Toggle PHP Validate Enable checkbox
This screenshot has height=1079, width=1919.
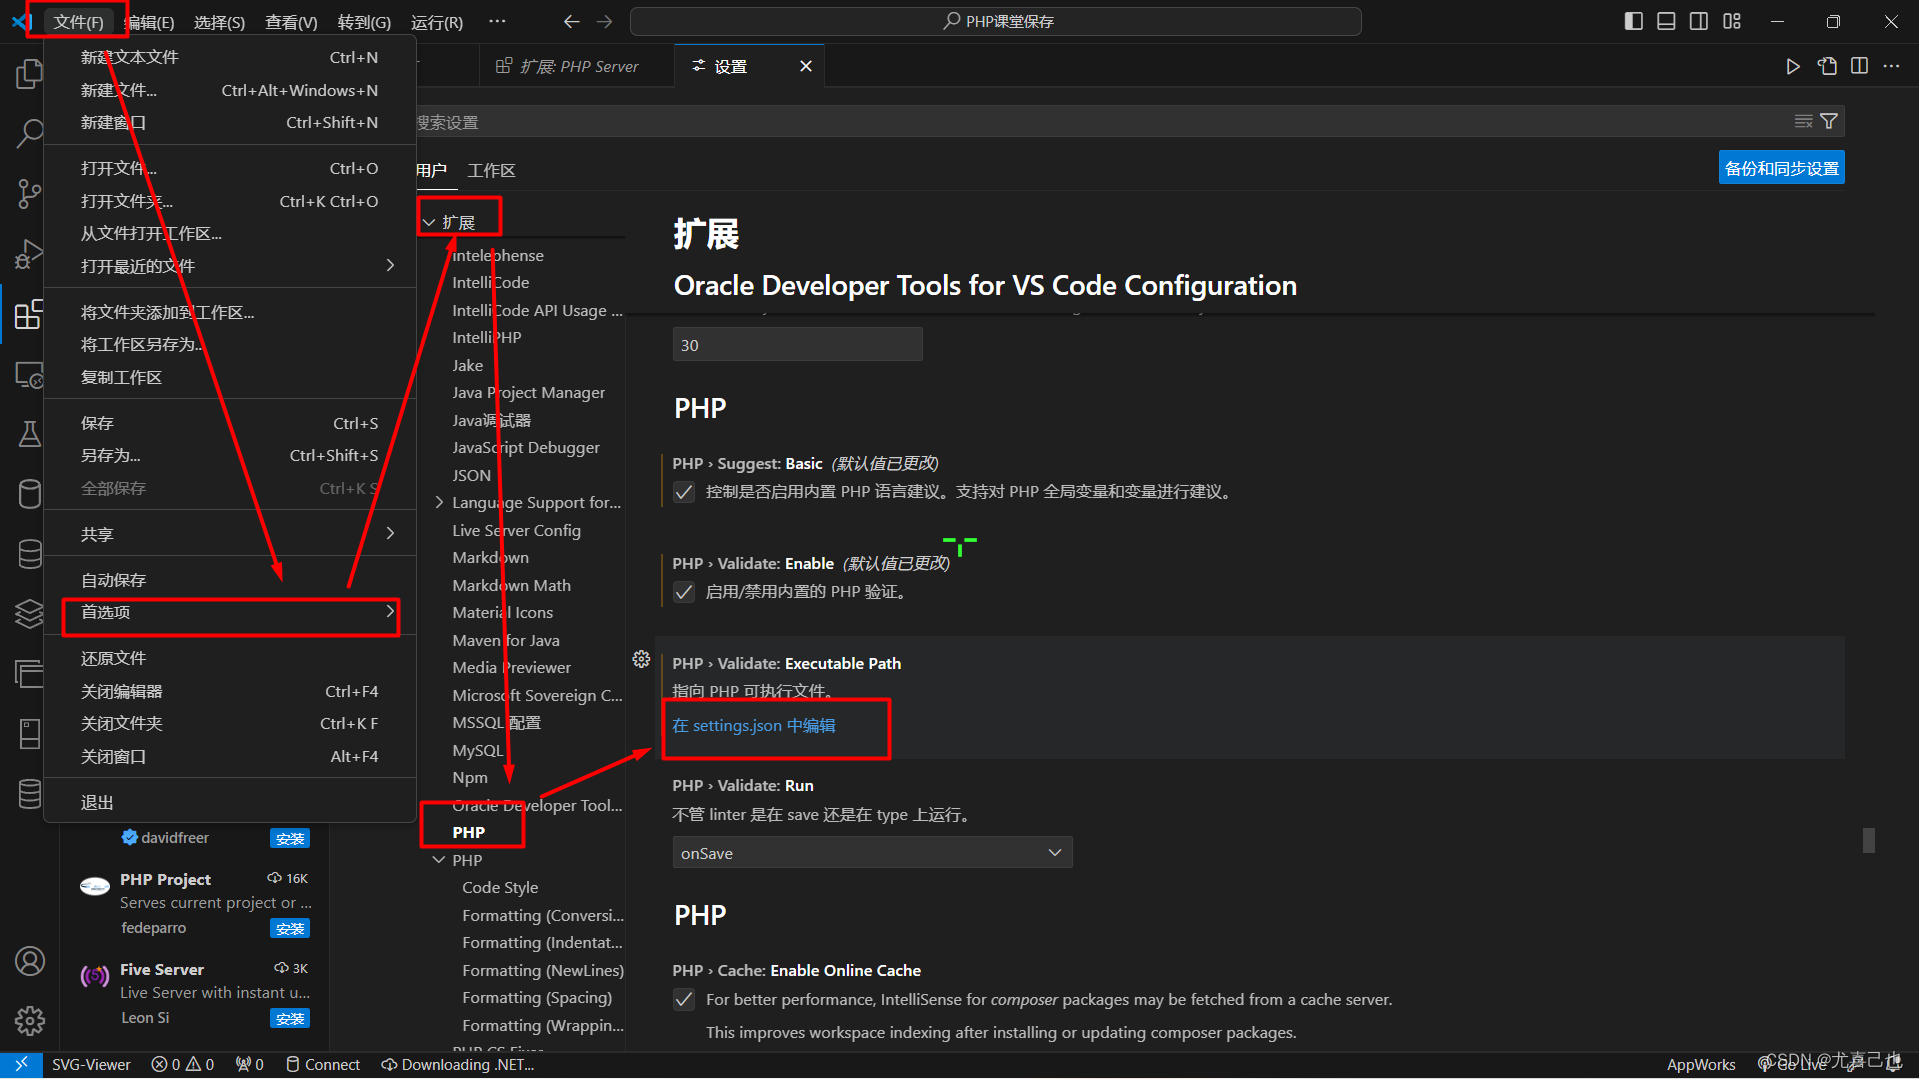tap(684, 592)
